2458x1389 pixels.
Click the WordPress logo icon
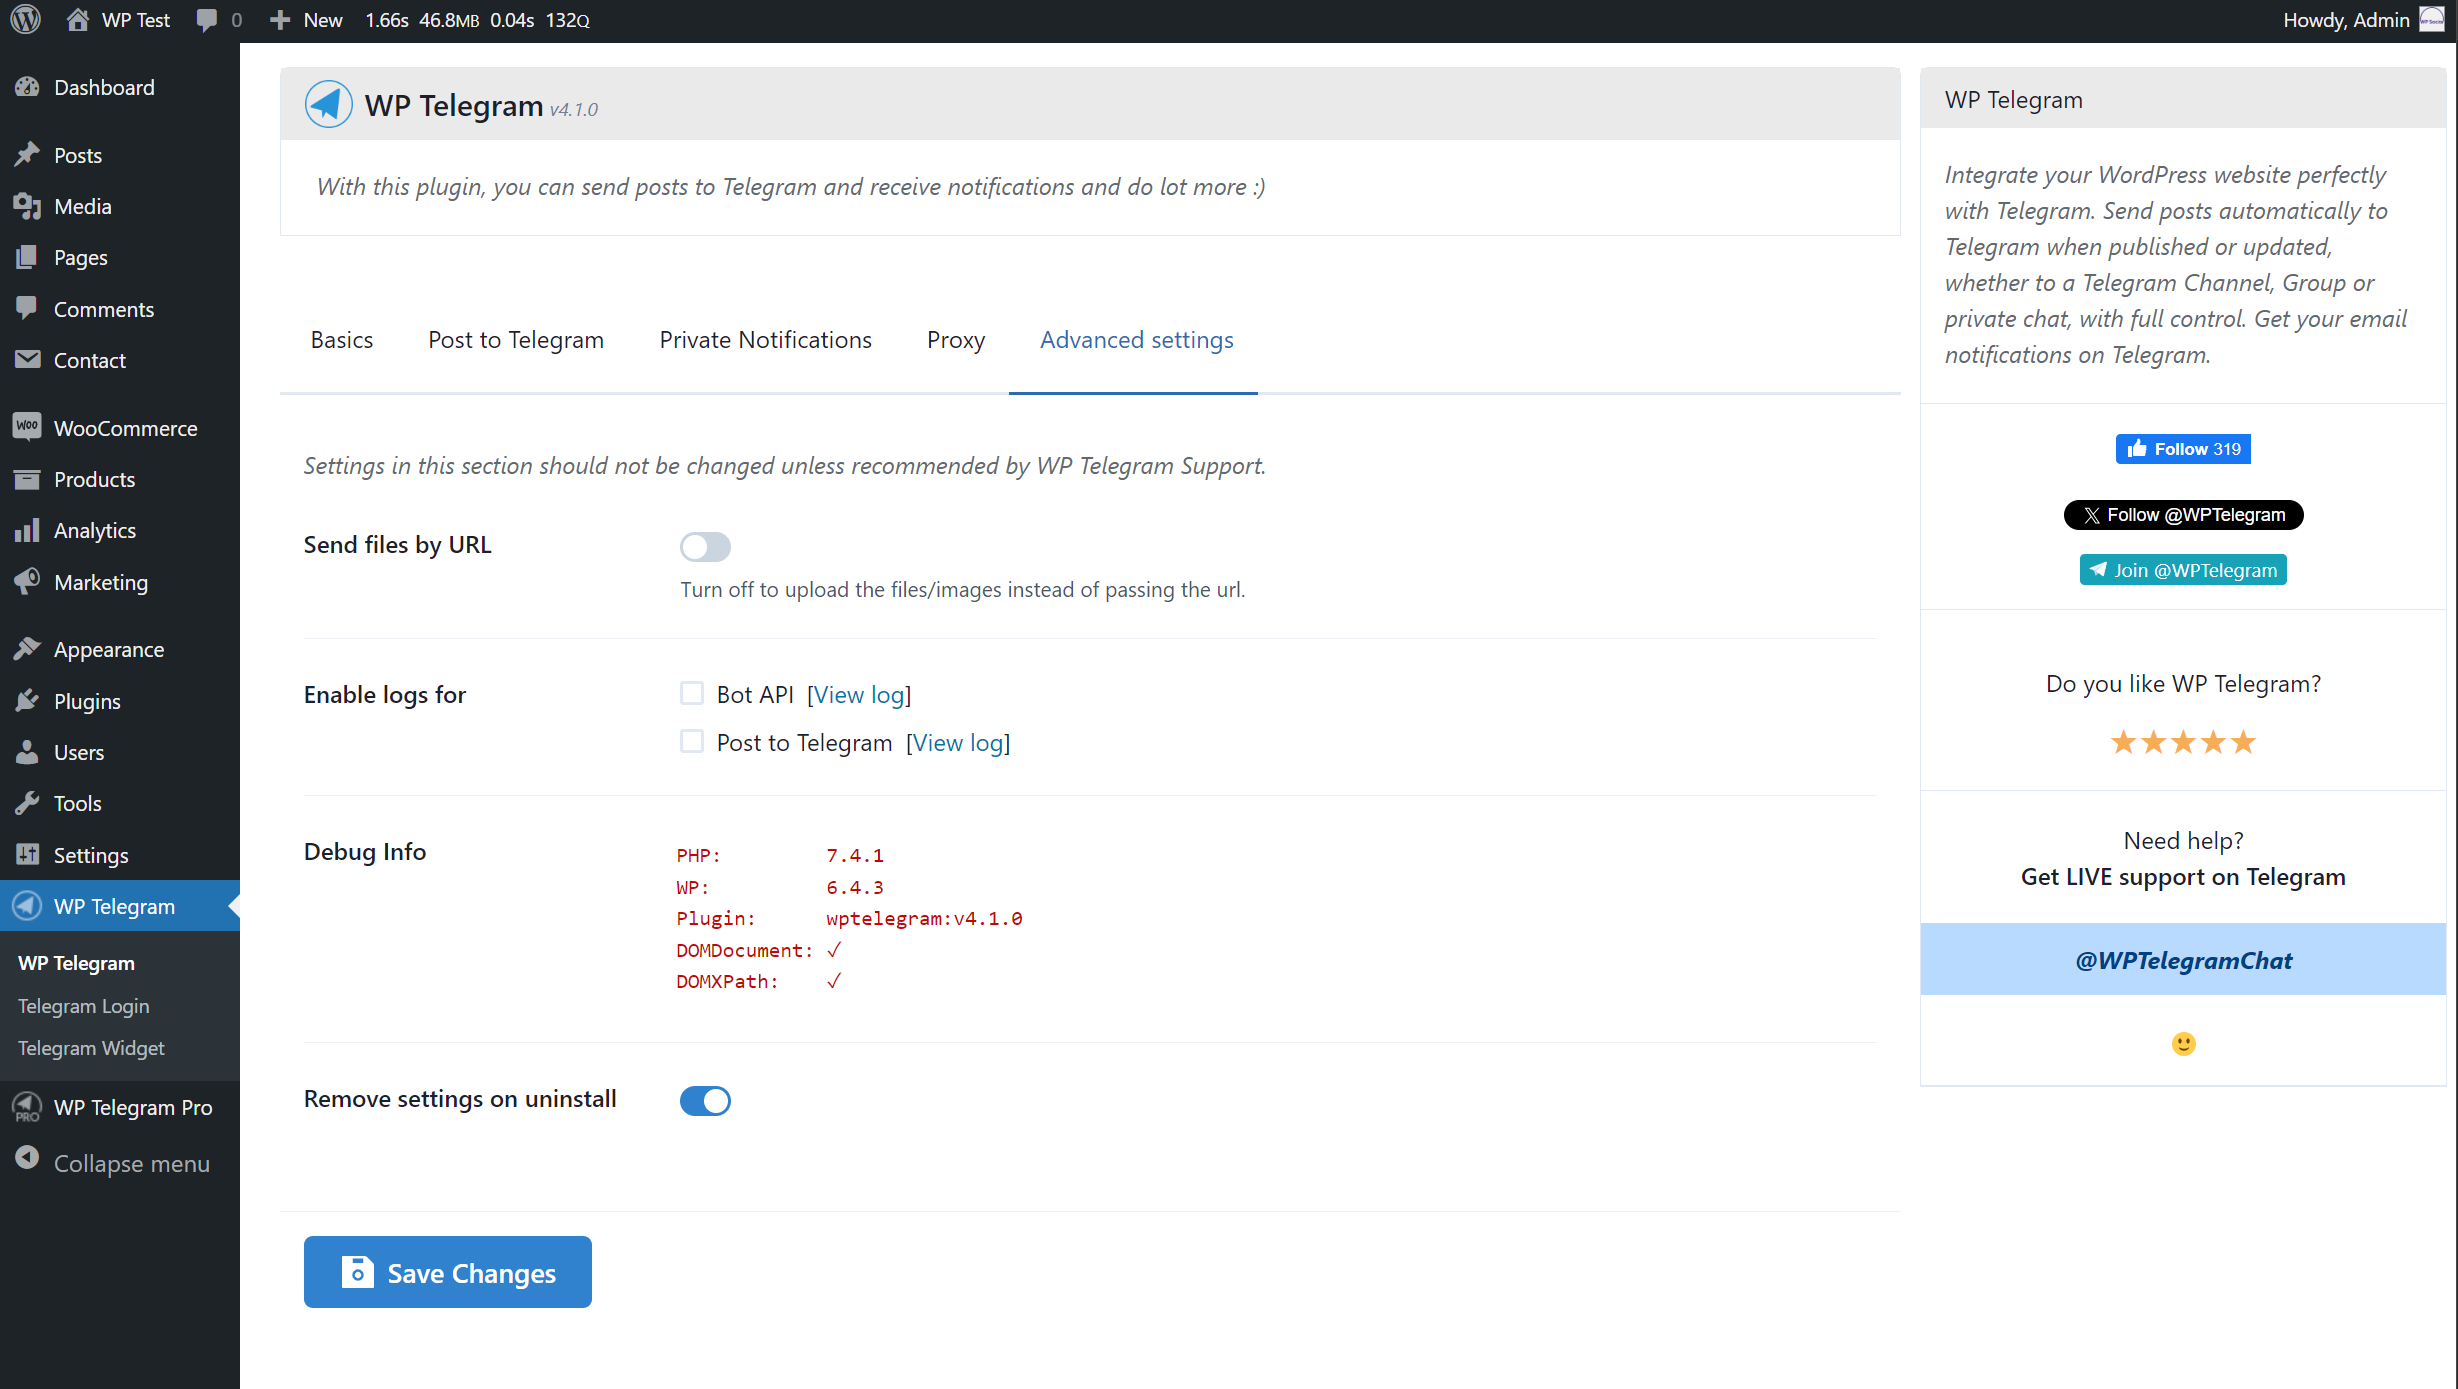point(26,20)
